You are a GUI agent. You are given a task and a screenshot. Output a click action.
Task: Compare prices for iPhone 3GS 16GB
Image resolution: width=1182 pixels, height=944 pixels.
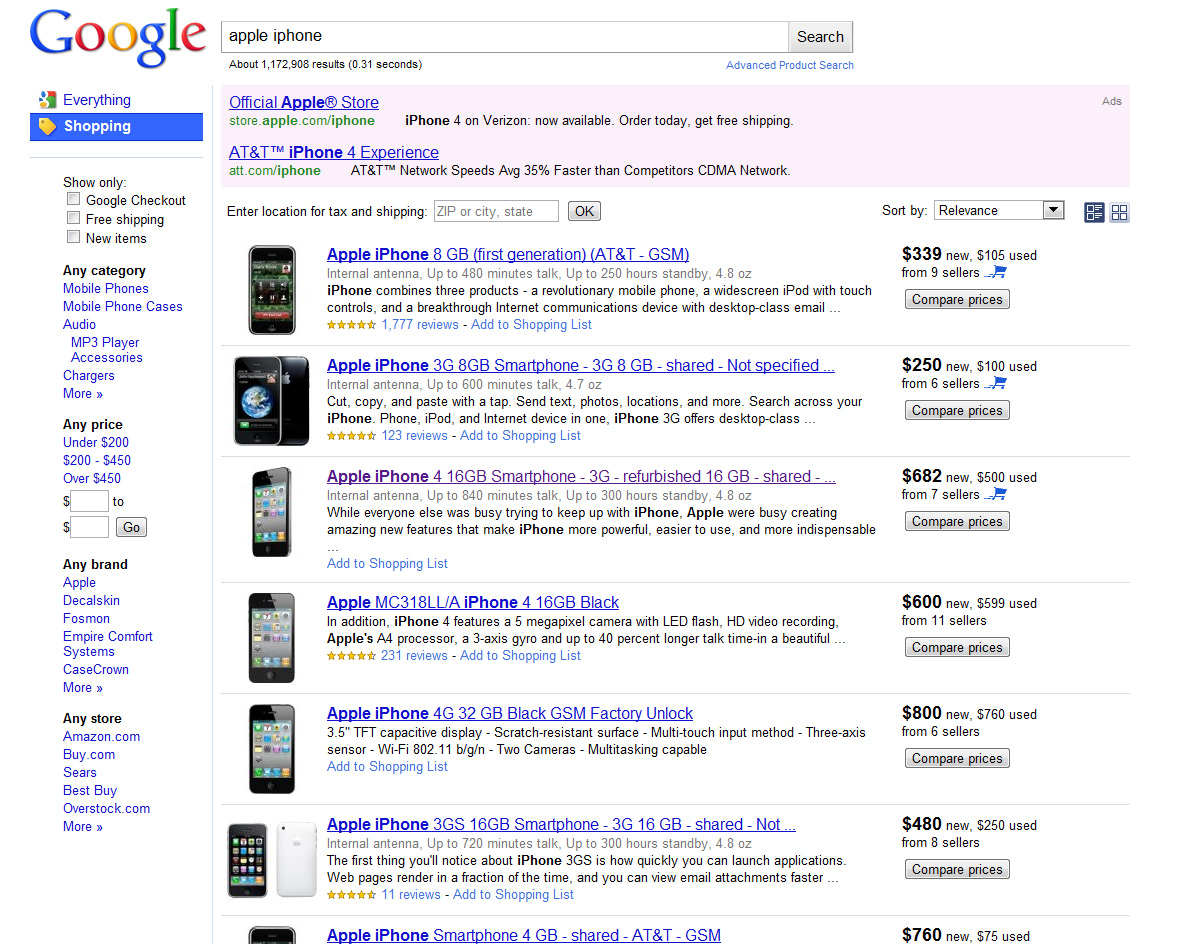pyautogui.click(x=957, y=869)
